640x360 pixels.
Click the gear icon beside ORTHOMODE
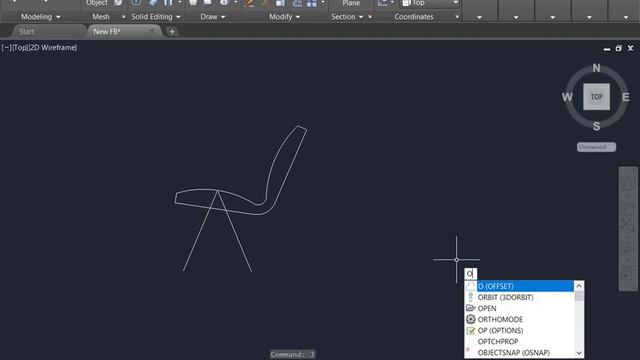471,319
